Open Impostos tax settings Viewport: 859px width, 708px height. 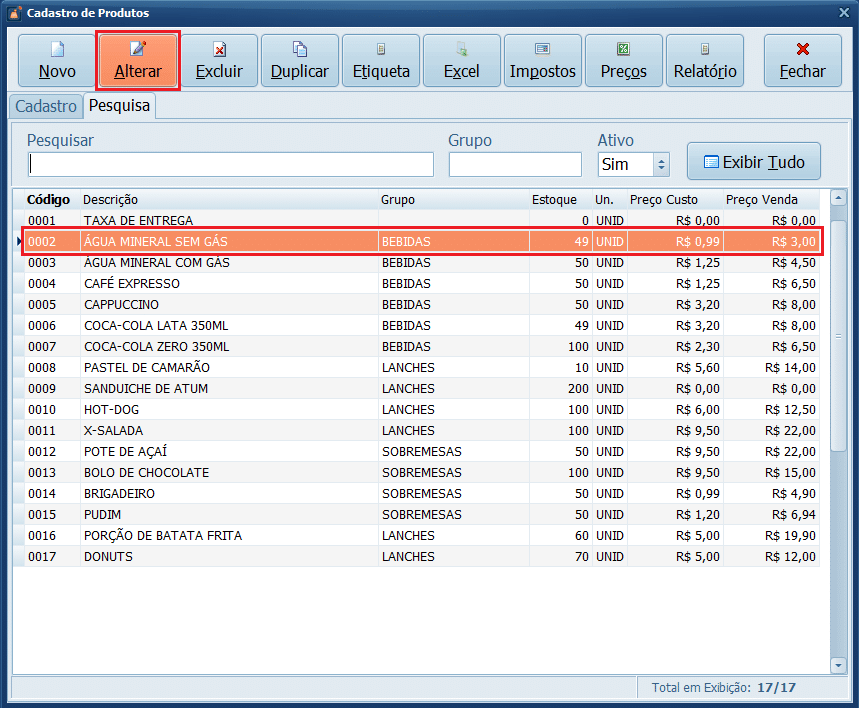tap(543, 61)
